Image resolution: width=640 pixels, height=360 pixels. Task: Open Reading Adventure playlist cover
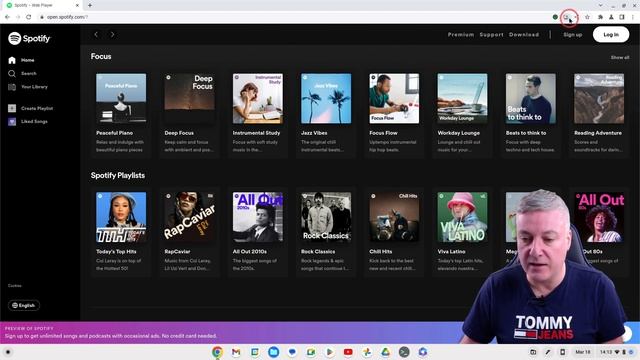pos(599,98)
